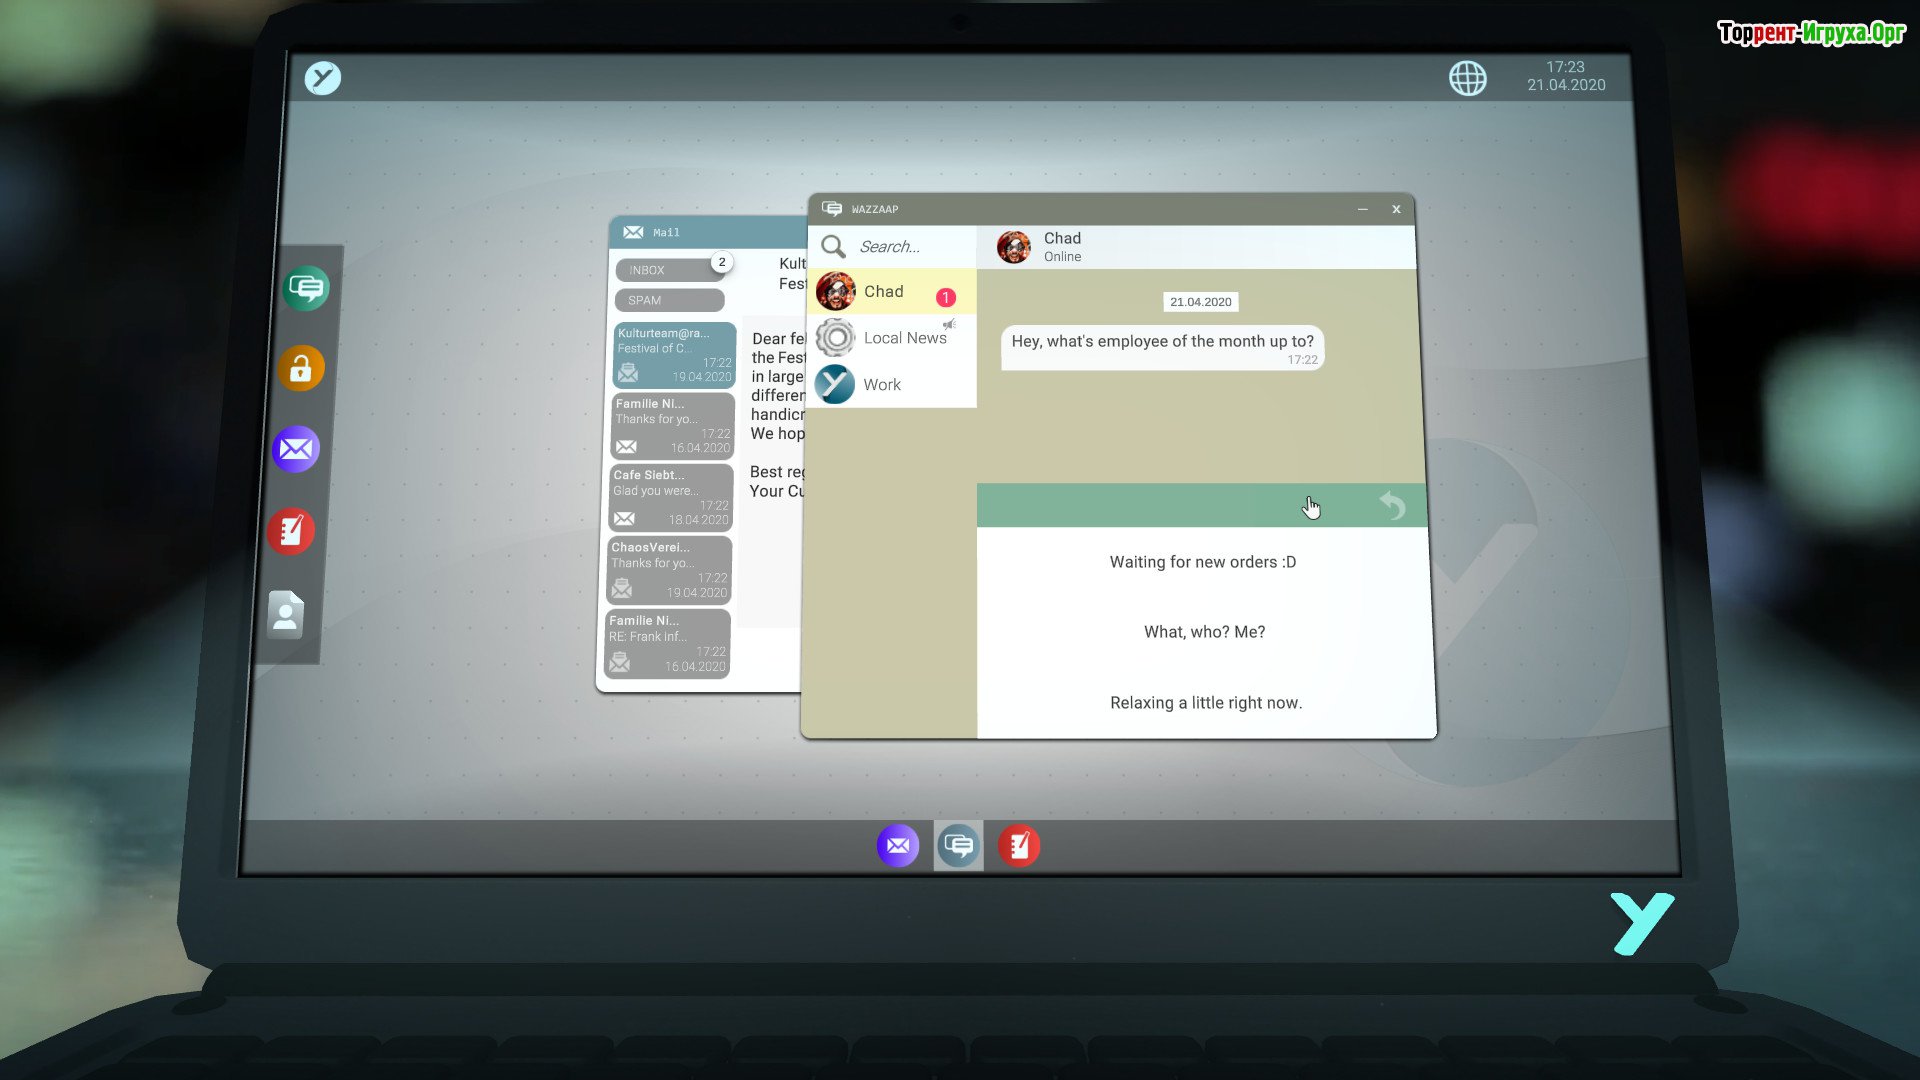Viewport: 1920px width, 1080px height.
Task: Open the document profile icon in sidebar
Action: (x=286, y=614)
